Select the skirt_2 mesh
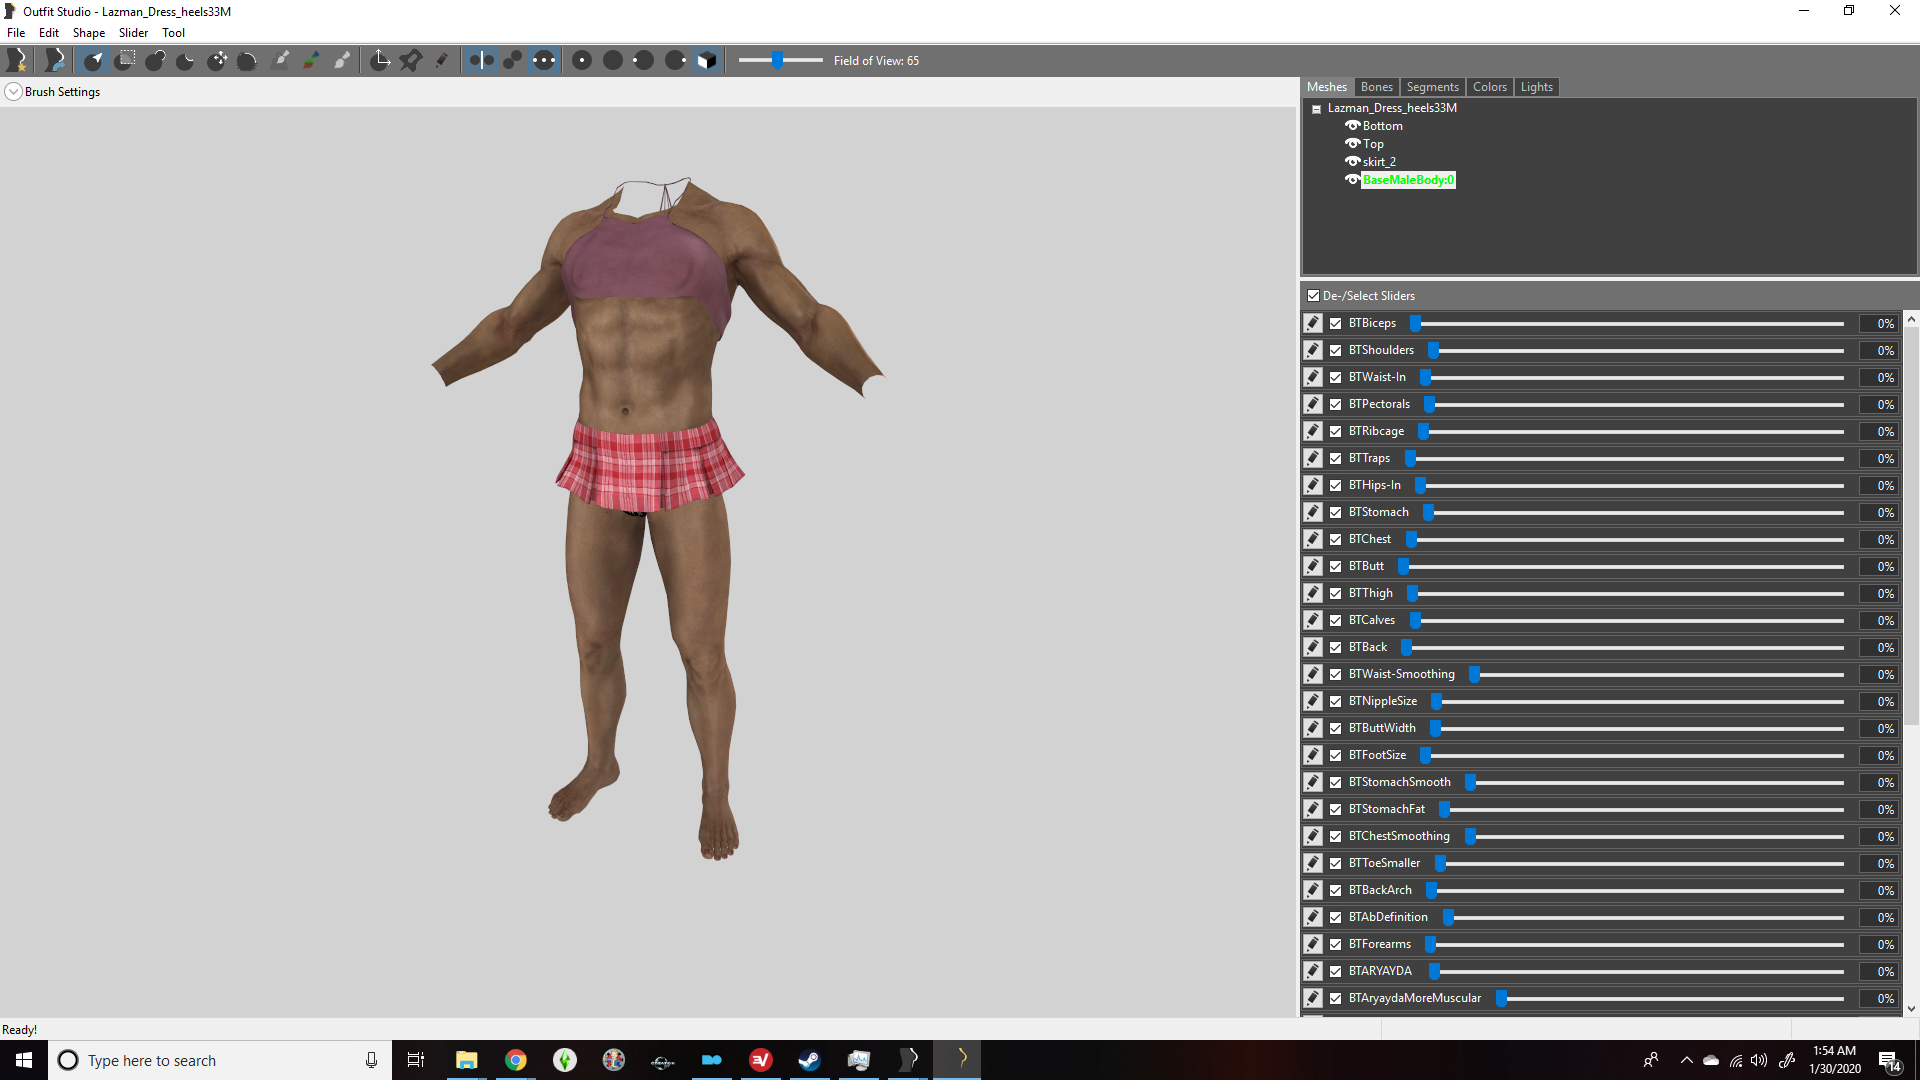Screen dimensions: 1920x1080 point(1379,162)
